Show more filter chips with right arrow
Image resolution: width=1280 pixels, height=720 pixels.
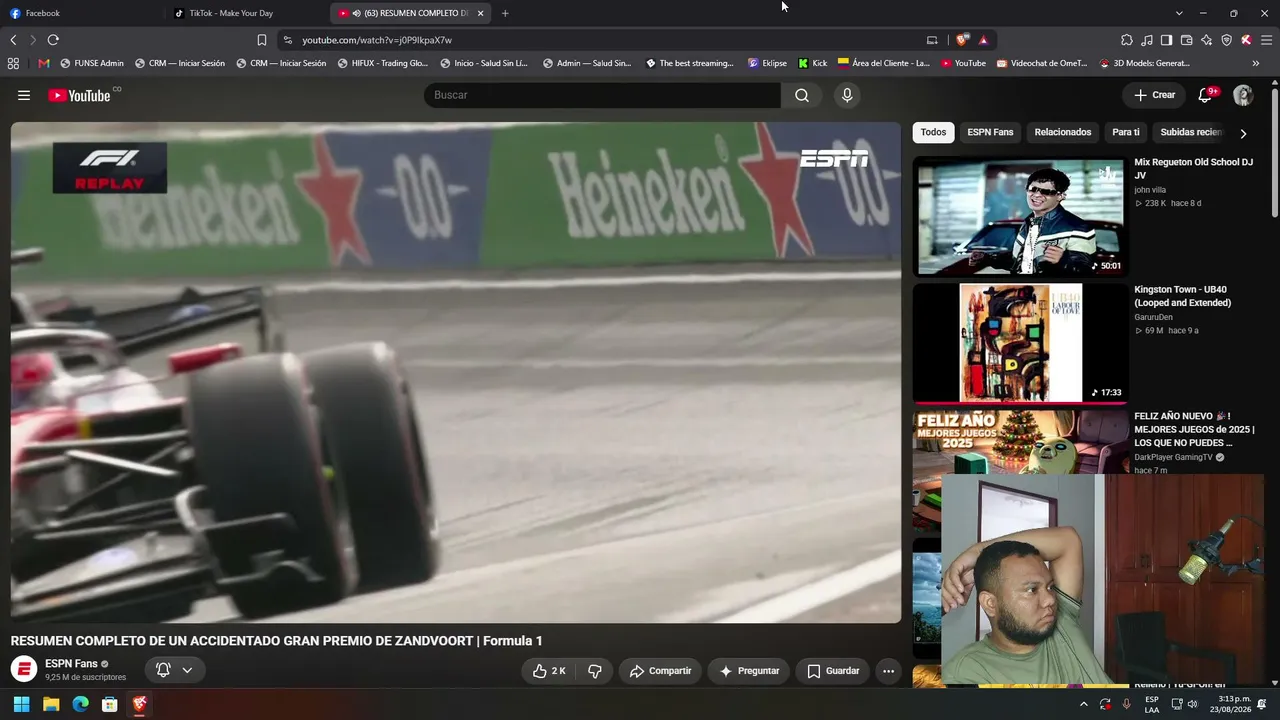coord(1243,133)
